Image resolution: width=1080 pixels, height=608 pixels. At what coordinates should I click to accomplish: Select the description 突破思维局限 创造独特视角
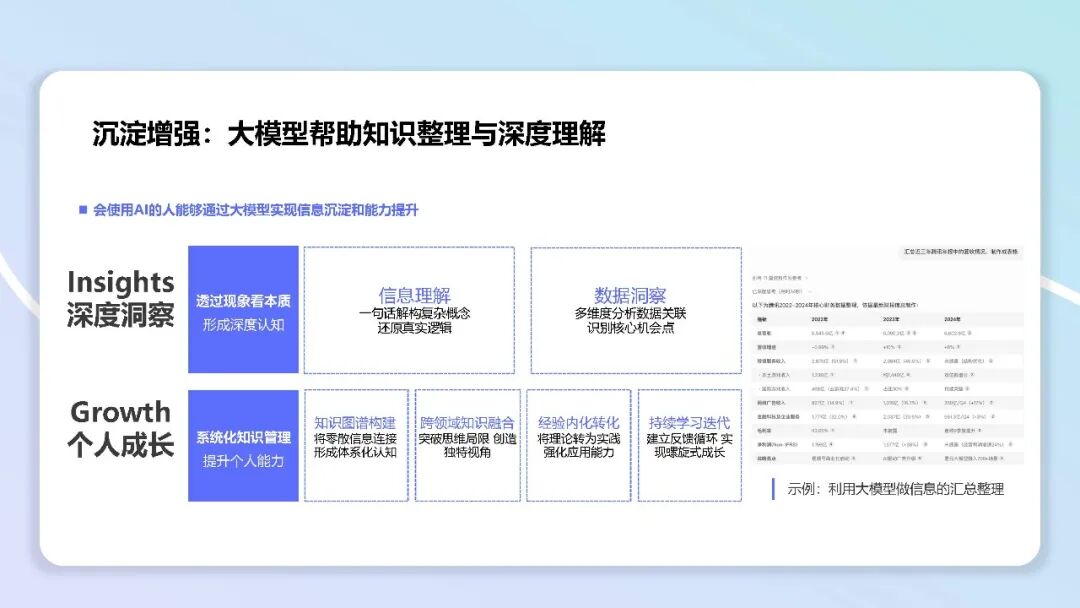coord(468,445)
